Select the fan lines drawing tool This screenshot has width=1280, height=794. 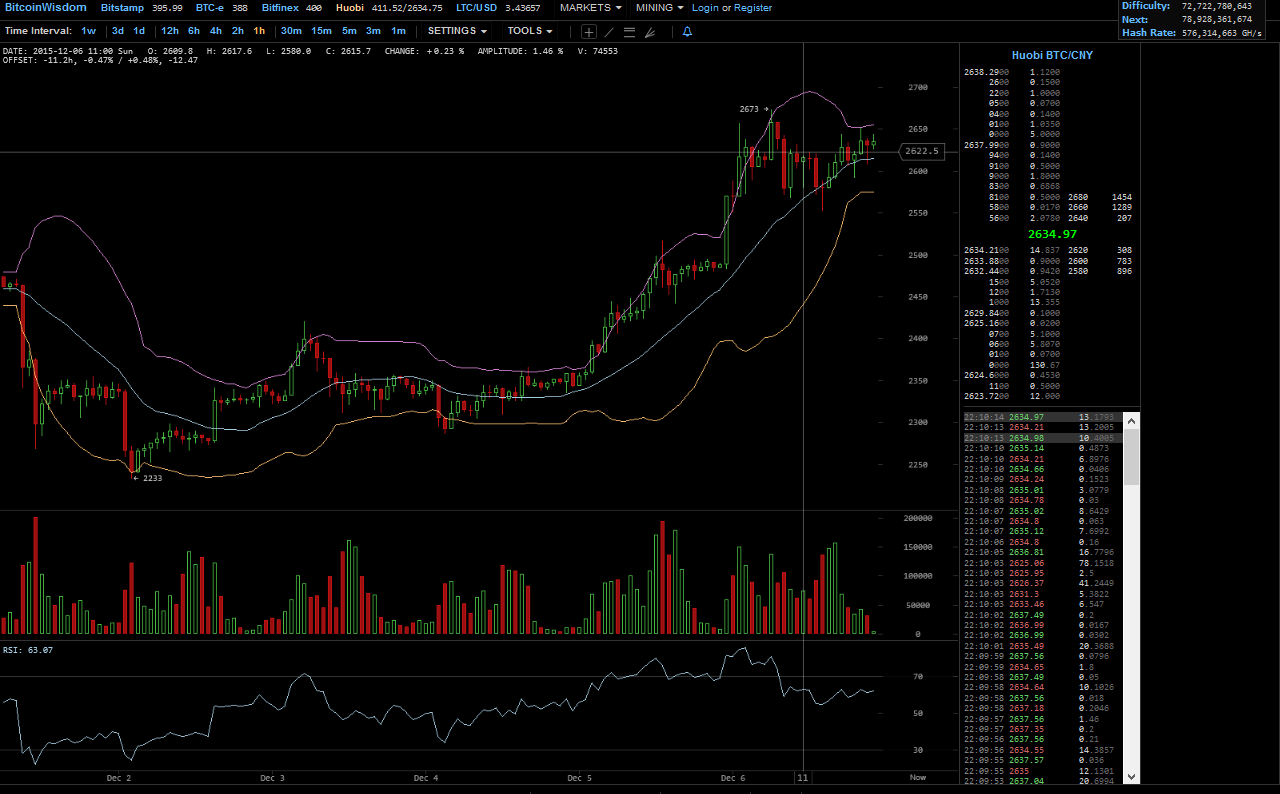649,32
